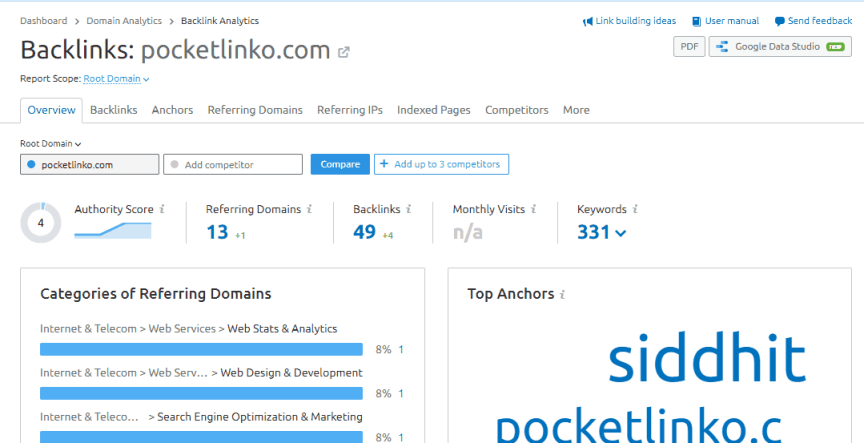Click the info icon next to Monthly Visits

(533, 209)
